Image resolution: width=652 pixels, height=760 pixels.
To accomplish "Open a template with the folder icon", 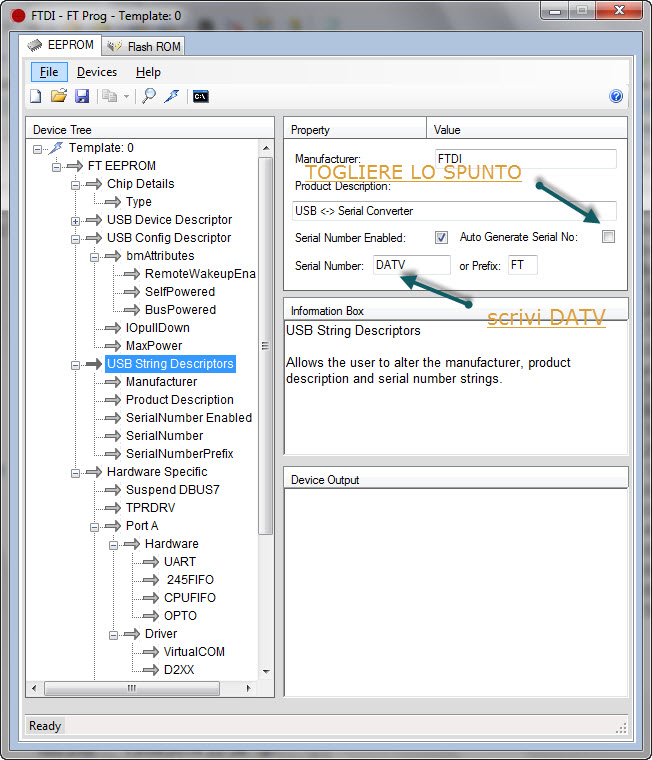I will point(59,96).
